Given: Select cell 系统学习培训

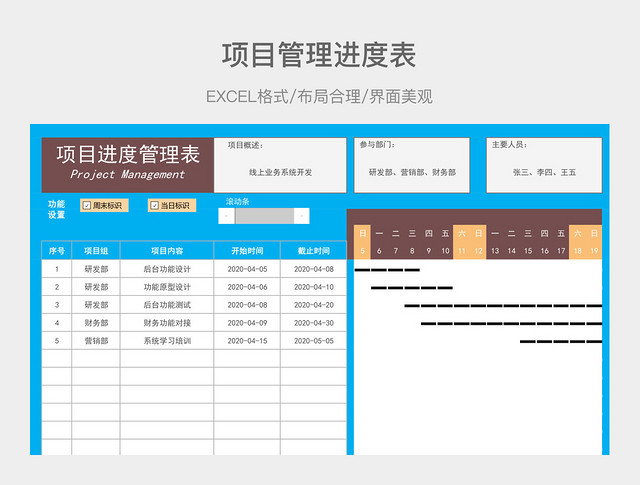Looking at the screenshot, I should (x=167, y=341).
